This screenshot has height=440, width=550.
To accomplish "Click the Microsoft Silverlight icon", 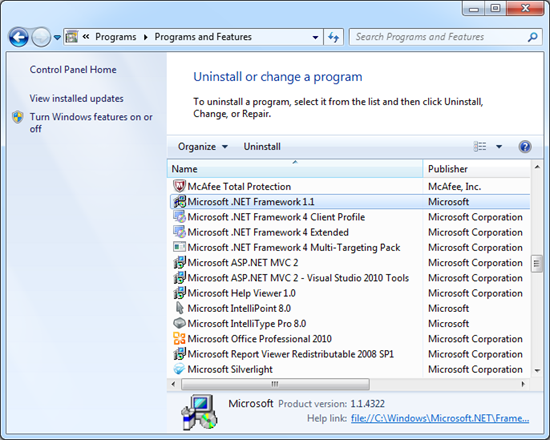I will (179, 369).
